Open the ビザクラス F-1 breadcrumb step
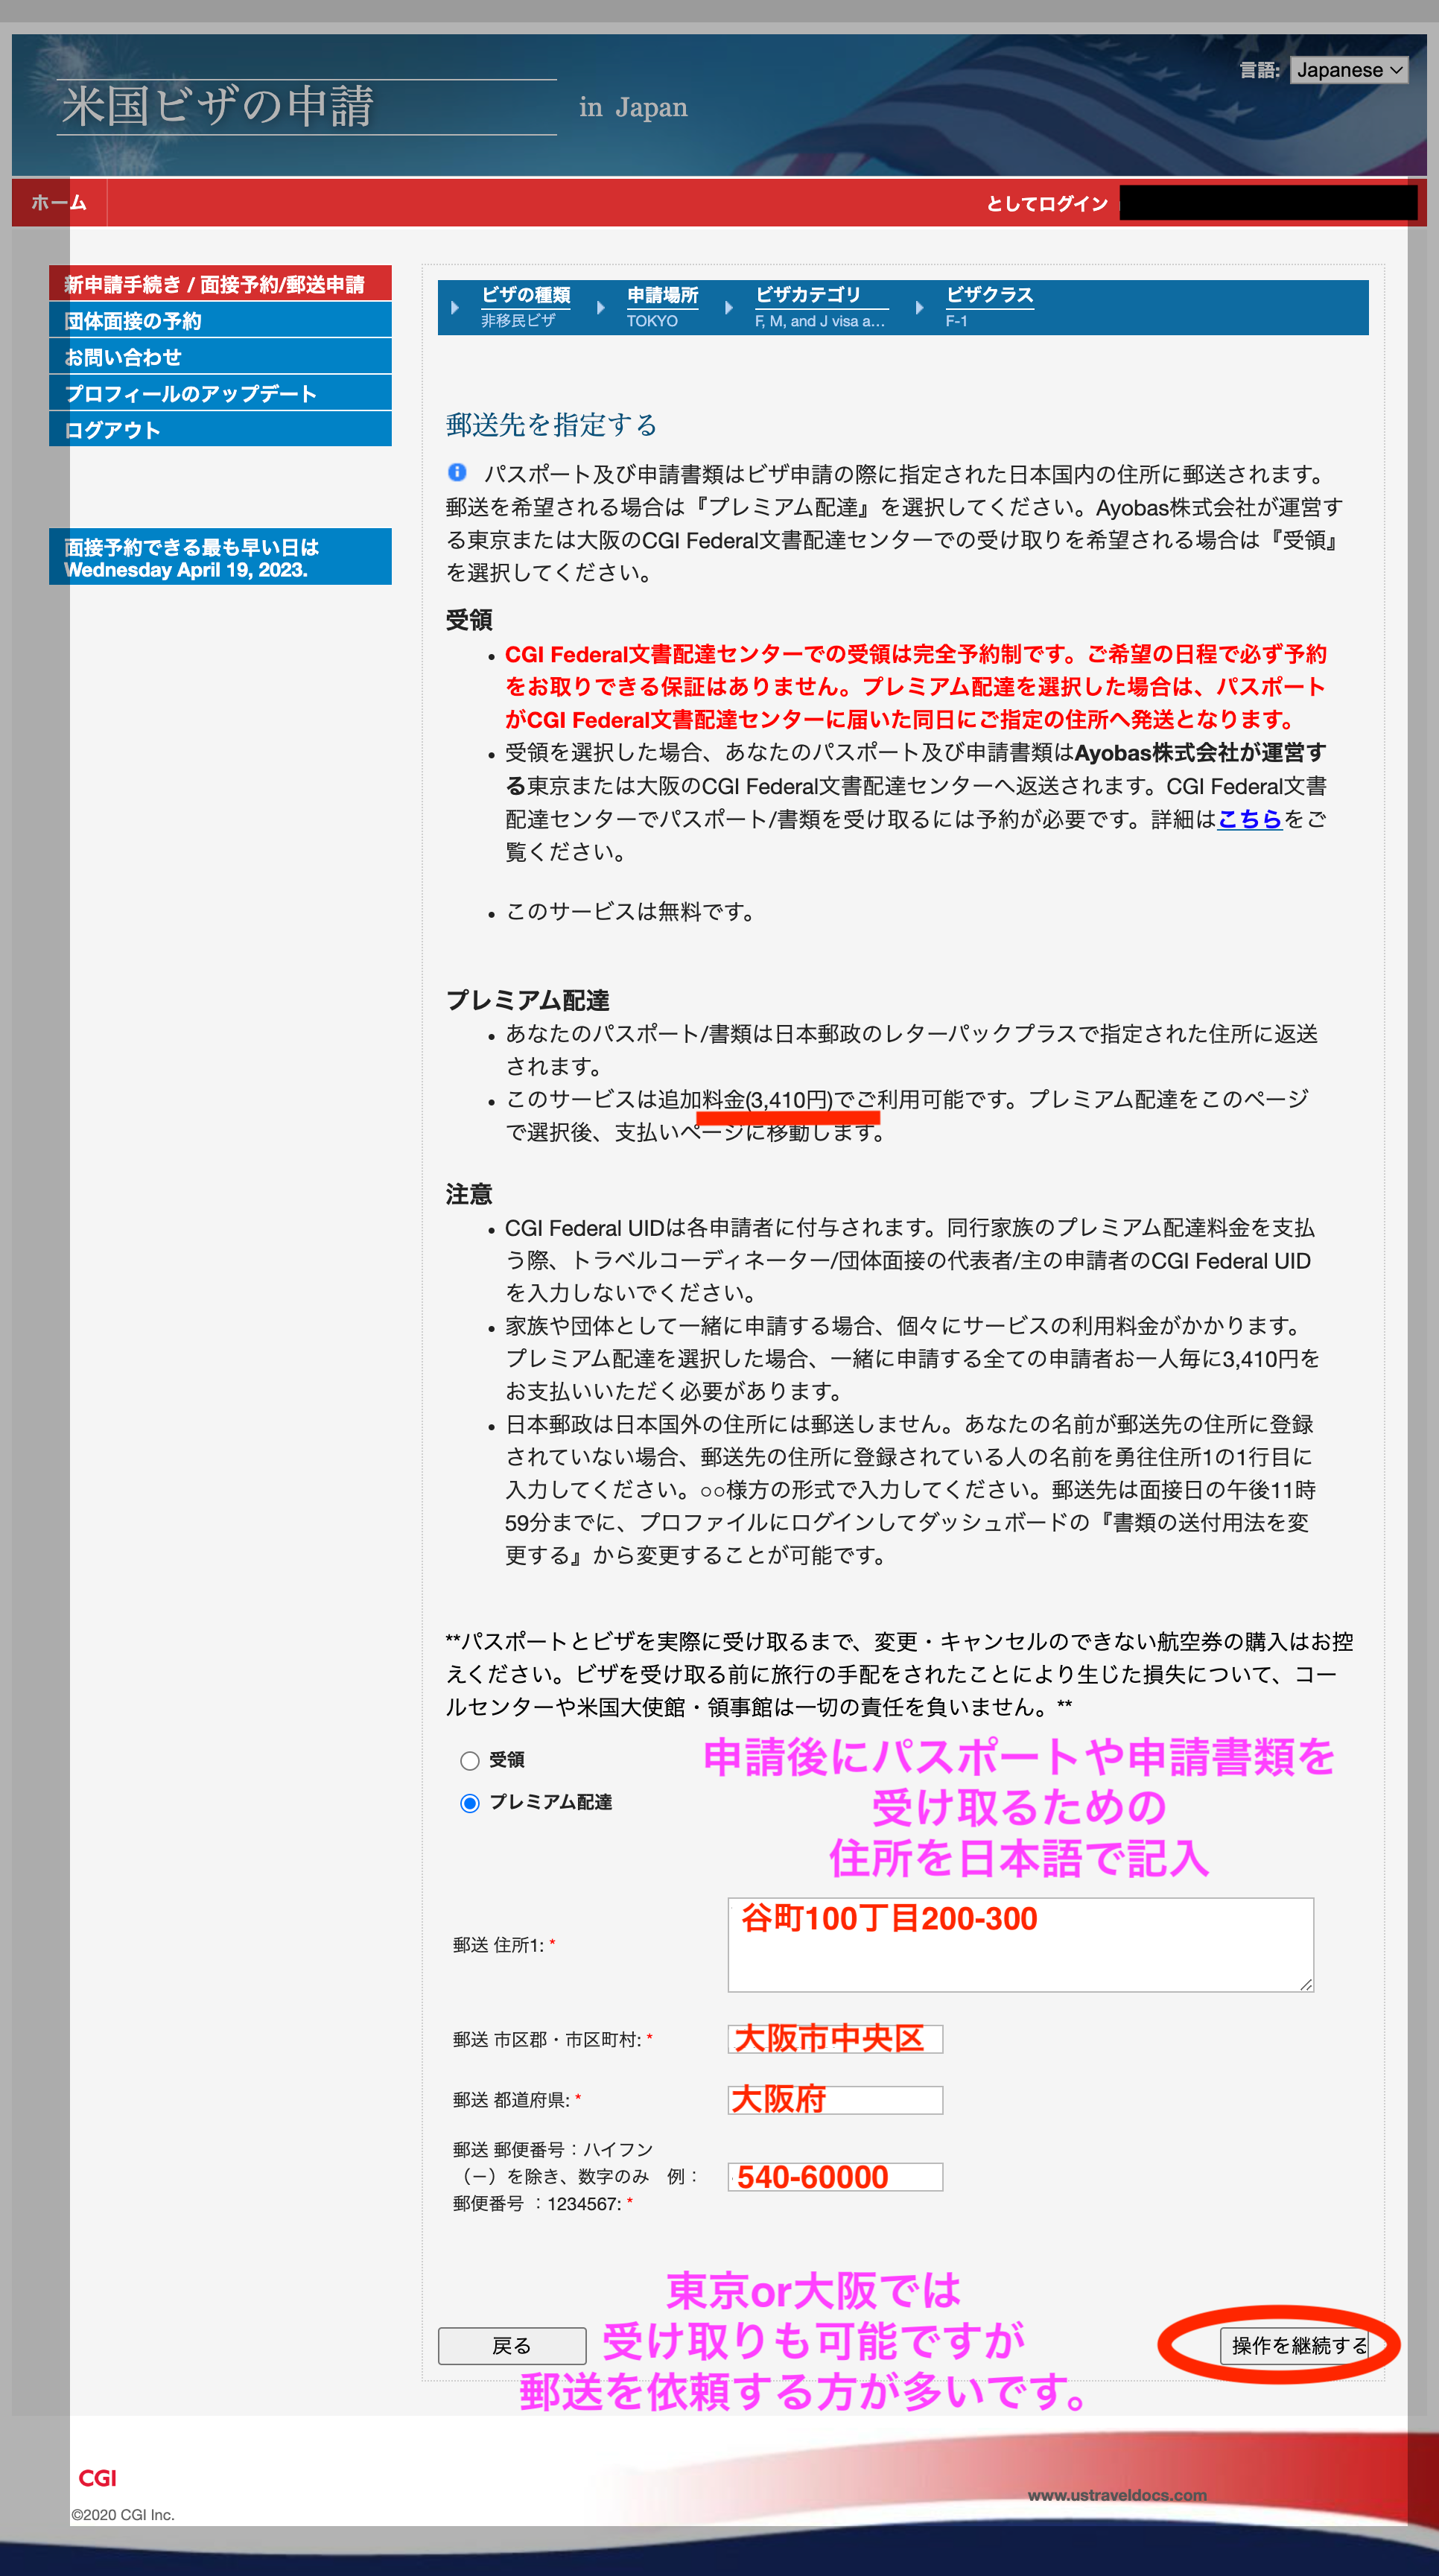Screen dimensions: 1439x2576 pyautogui.click(x=989, y=296)
